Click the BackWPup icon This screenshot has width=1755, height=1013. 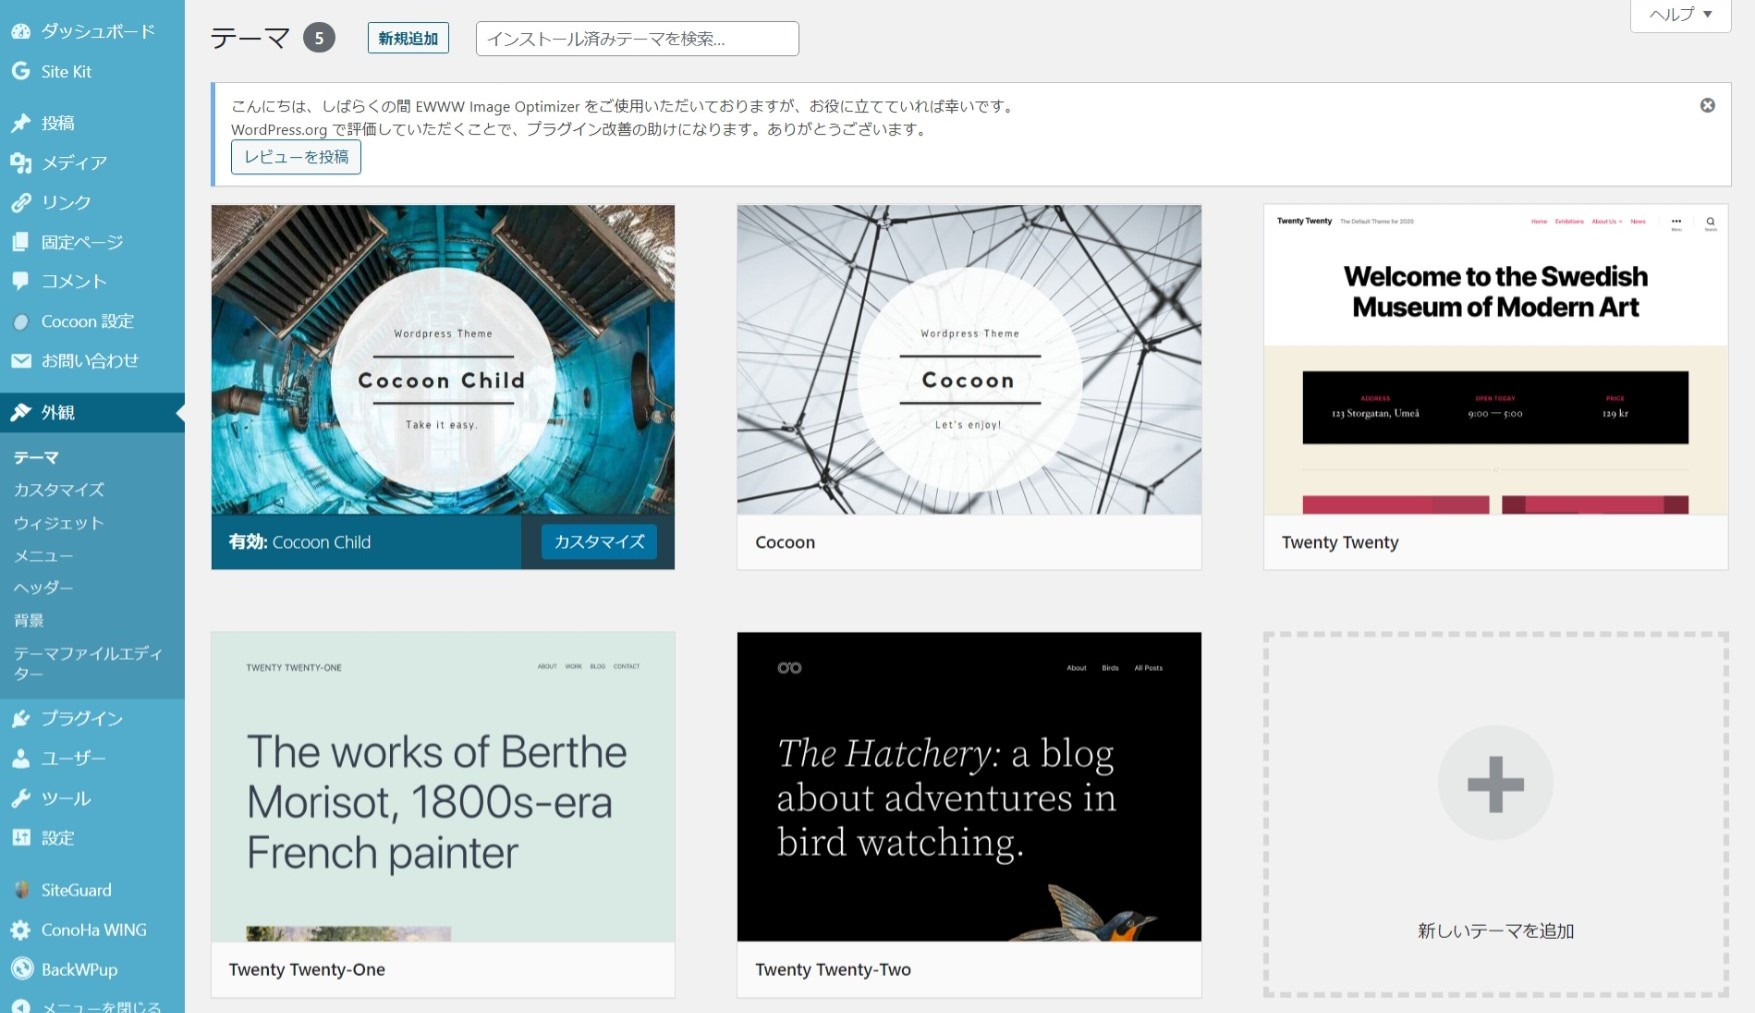pyautogui.click(x=21, y=969)
